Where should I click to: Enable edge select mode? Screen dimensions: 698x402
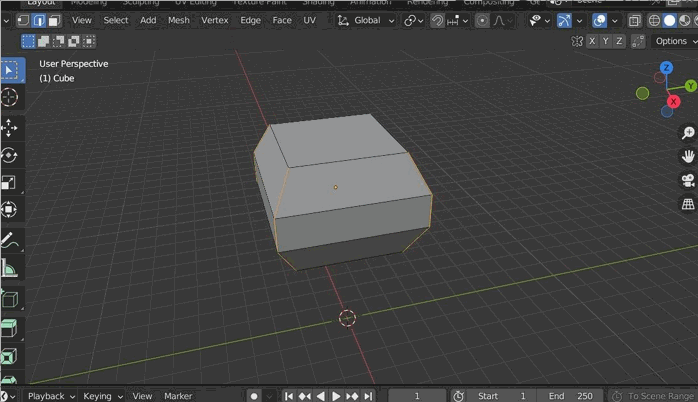(x=39, y=20)
